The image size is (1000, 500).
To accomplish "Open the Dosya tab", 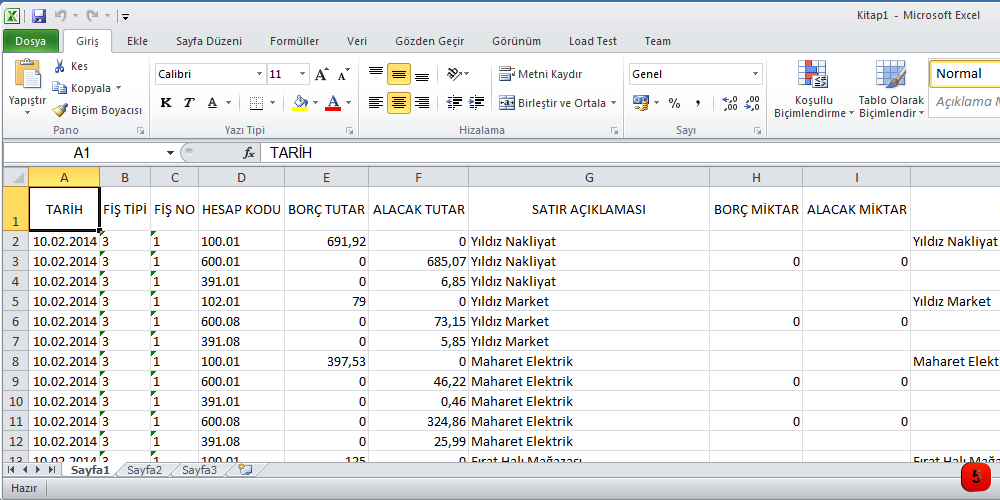I will (x=31, y=41).
